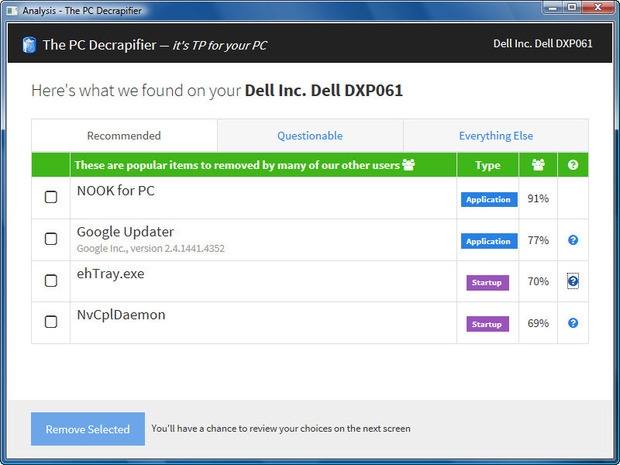Click the Application badge for Google Updater
The height and width of the screenshot is (465, 620).
tap(489, 241)
